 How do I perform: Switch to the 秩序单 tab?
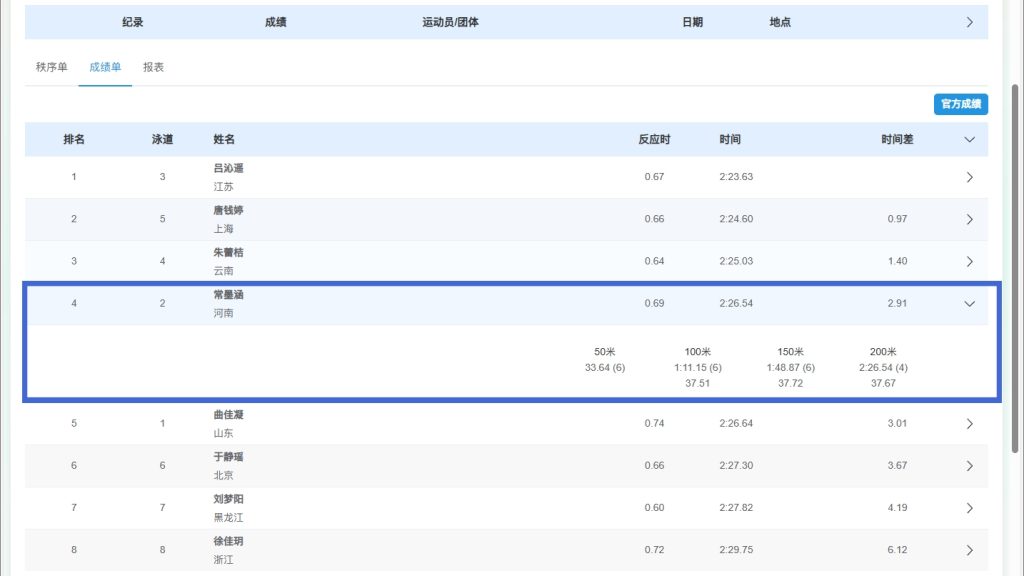click(51, 68)
